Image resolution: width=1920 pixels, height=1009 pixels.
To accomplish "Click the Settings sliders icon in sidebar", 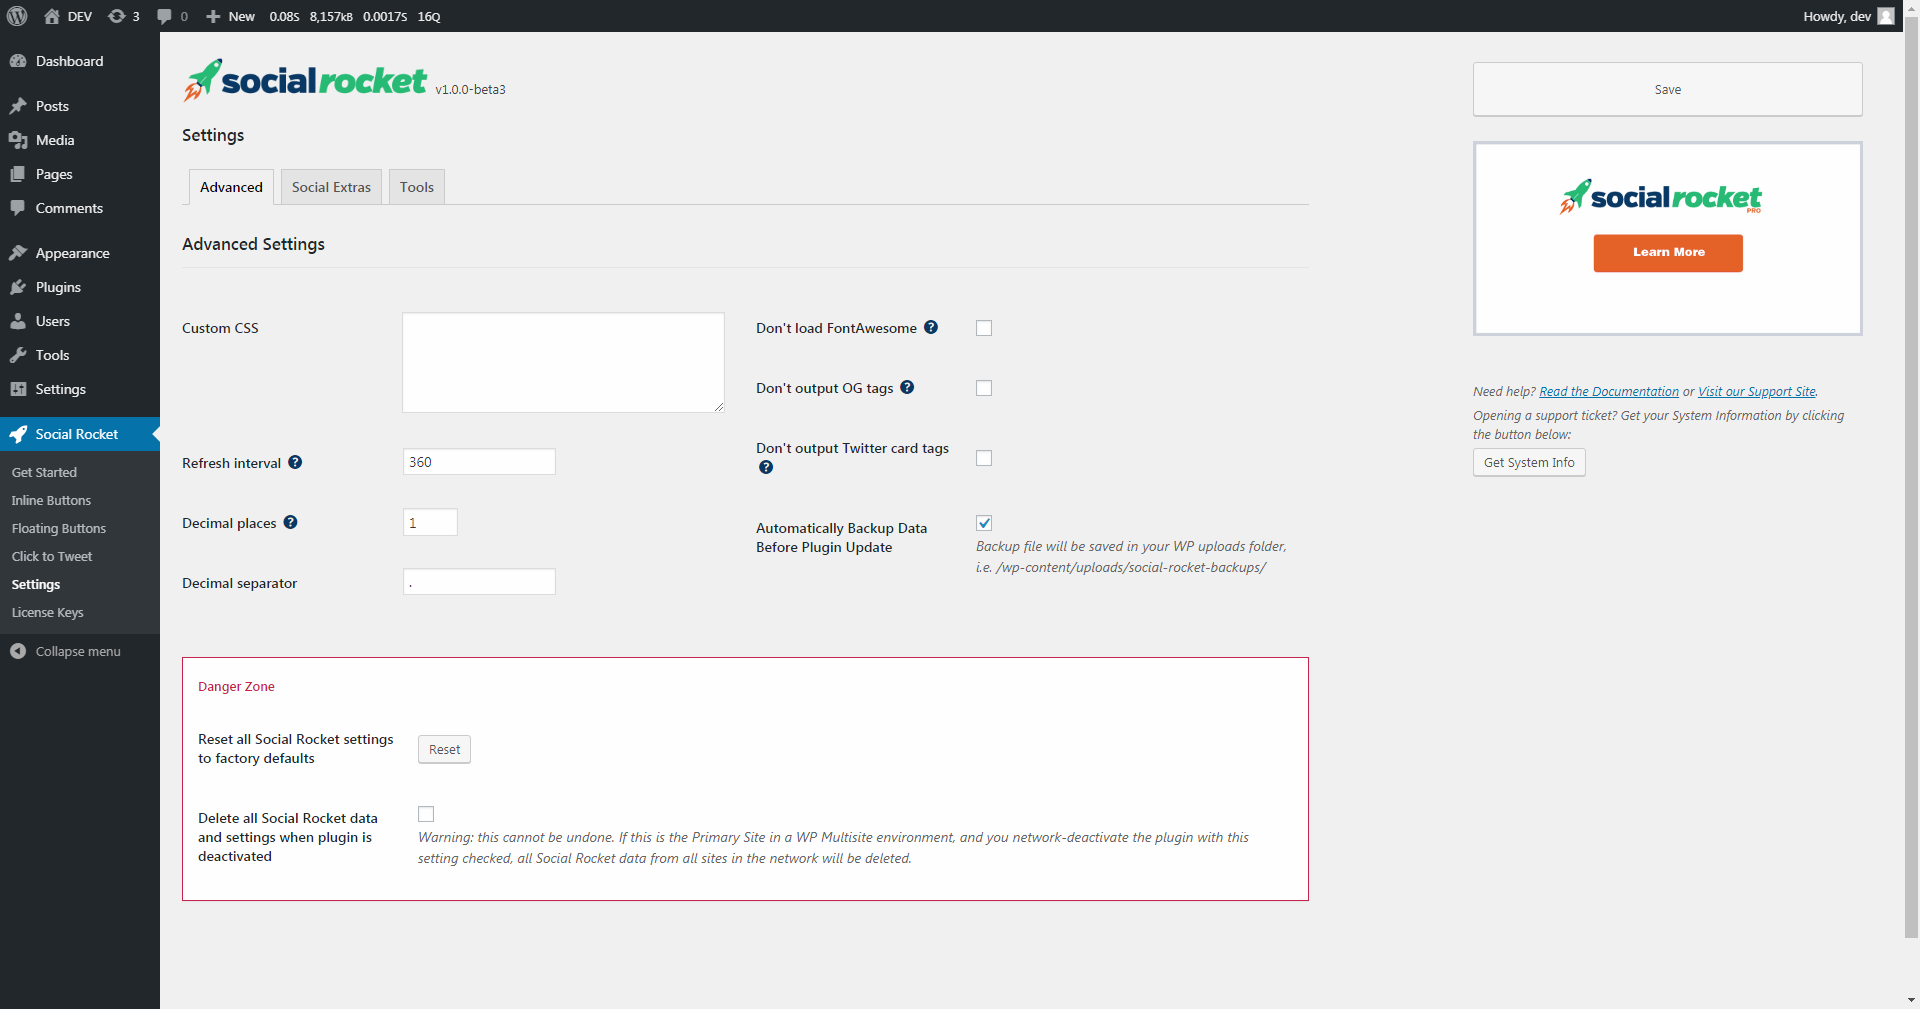I will (x=18, y=389).
